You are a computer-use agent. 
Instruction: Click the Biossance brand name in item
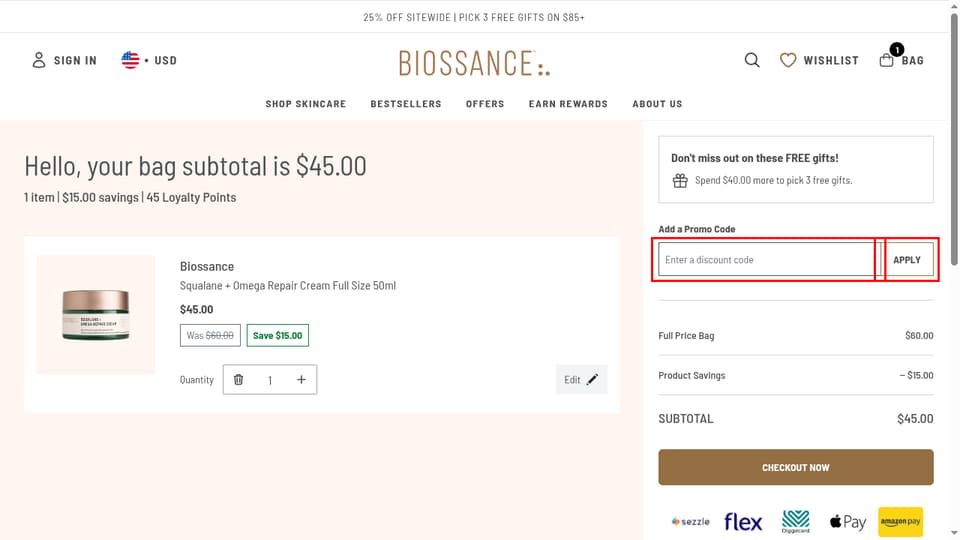(207, 266)
